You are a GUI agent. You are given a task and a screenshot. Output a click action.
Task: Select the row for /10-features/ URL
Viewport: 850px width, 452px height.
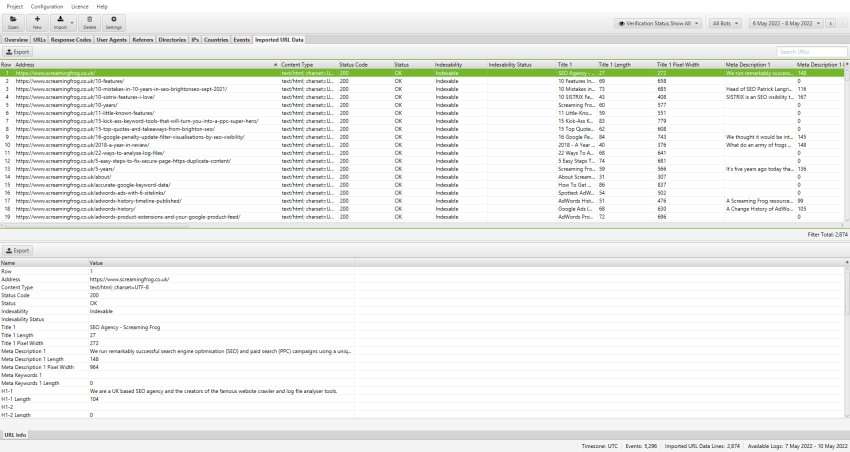tap(422, 81)
